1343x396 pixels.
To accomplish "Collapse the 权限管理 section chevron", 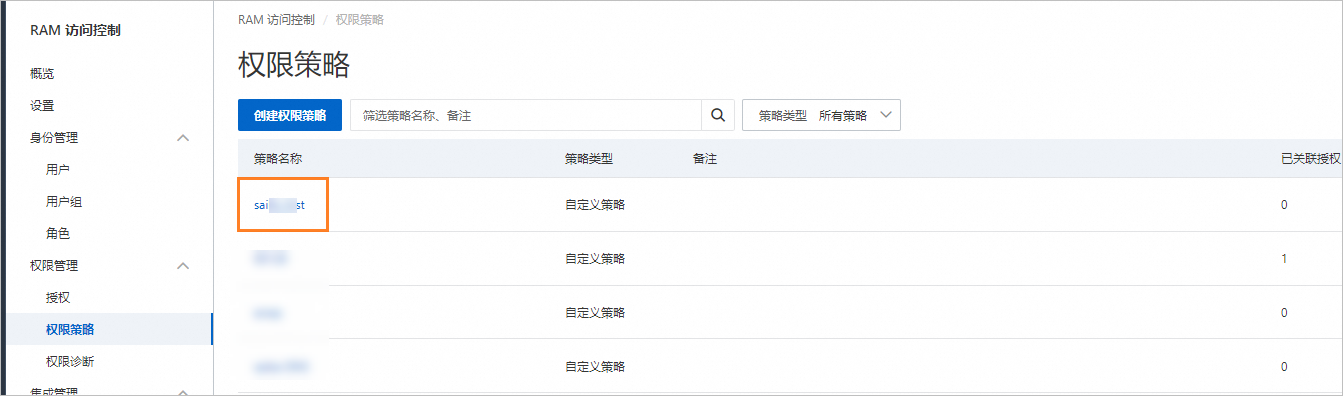I will [x=183, y=266].
